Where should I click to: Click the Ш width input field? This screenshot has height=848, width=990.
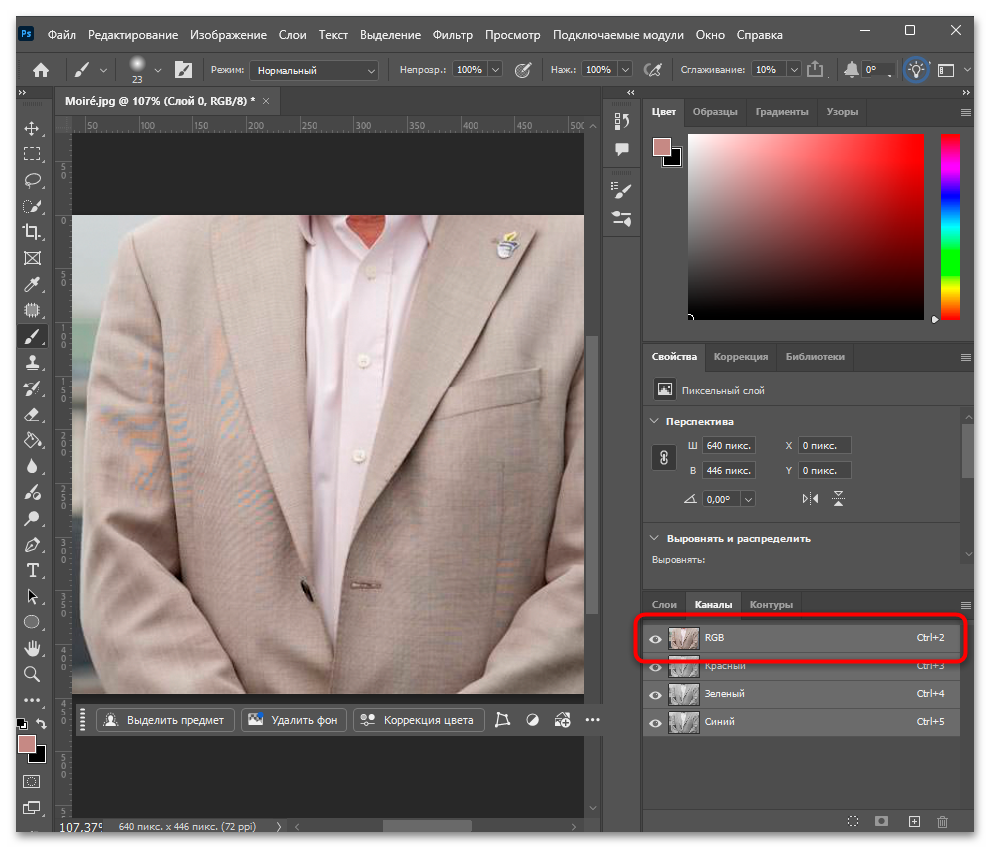(x=729, y=446)
